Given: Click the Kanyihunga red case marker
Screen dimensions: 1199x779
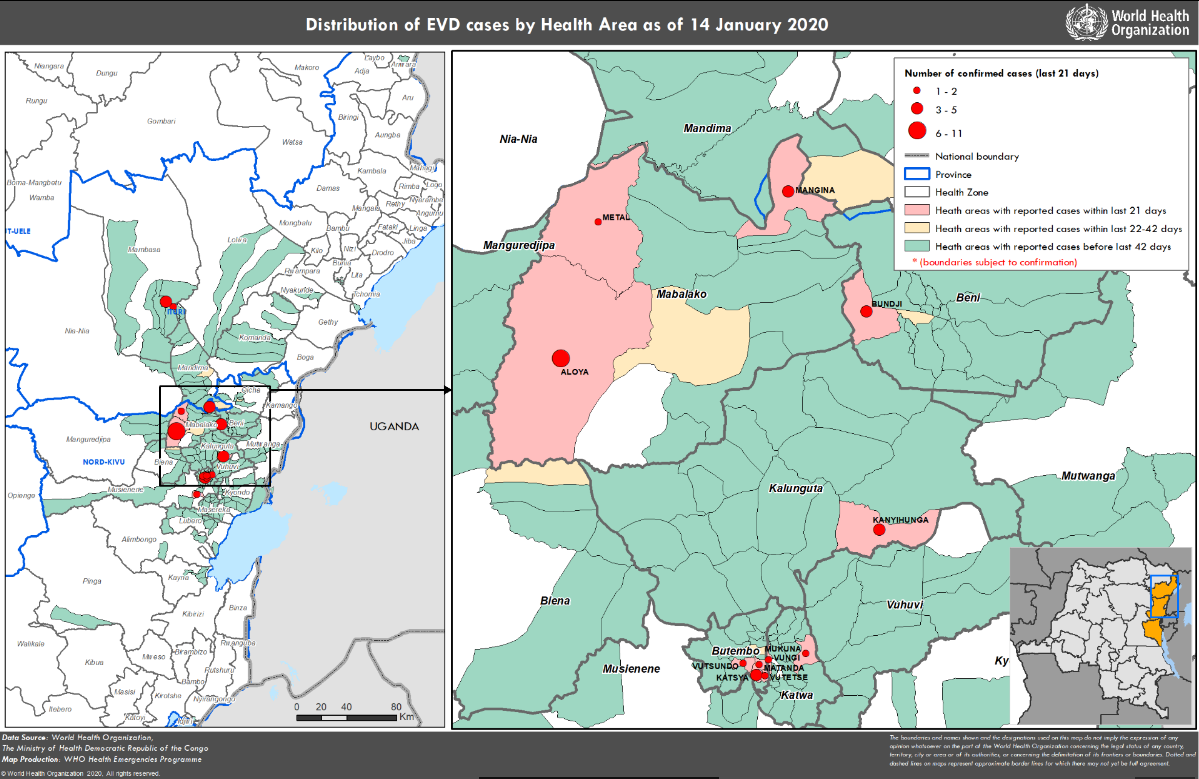Looking at the screenshot, I should coord(878,530).
